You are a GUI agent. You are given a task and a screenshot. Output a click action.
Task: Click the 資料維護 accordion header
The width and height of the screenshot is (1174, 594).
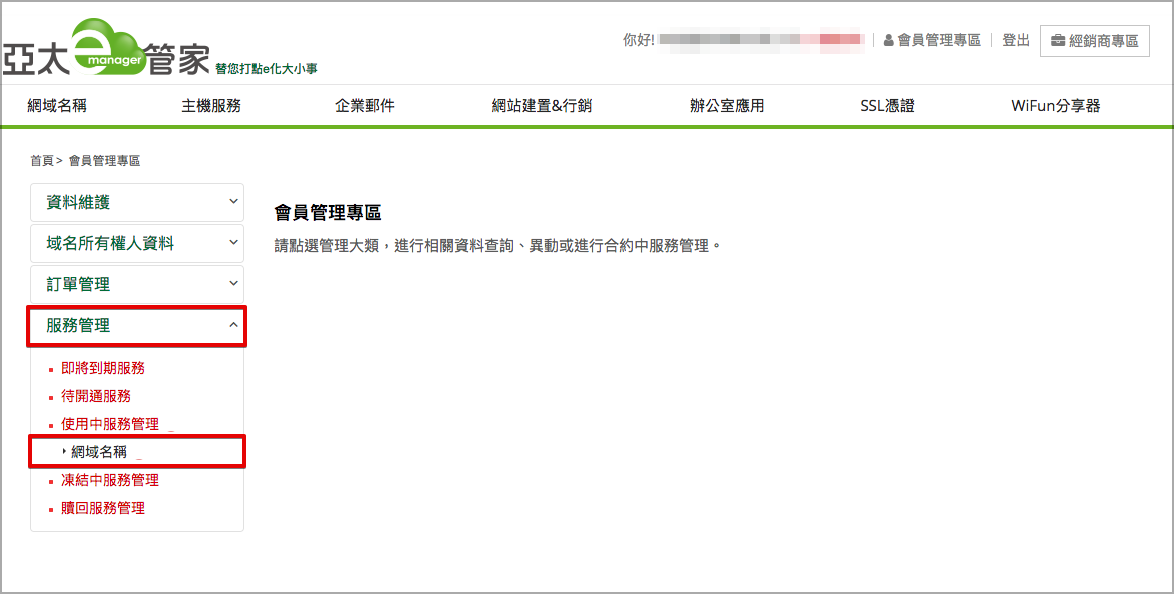click(x=137, y=202)
